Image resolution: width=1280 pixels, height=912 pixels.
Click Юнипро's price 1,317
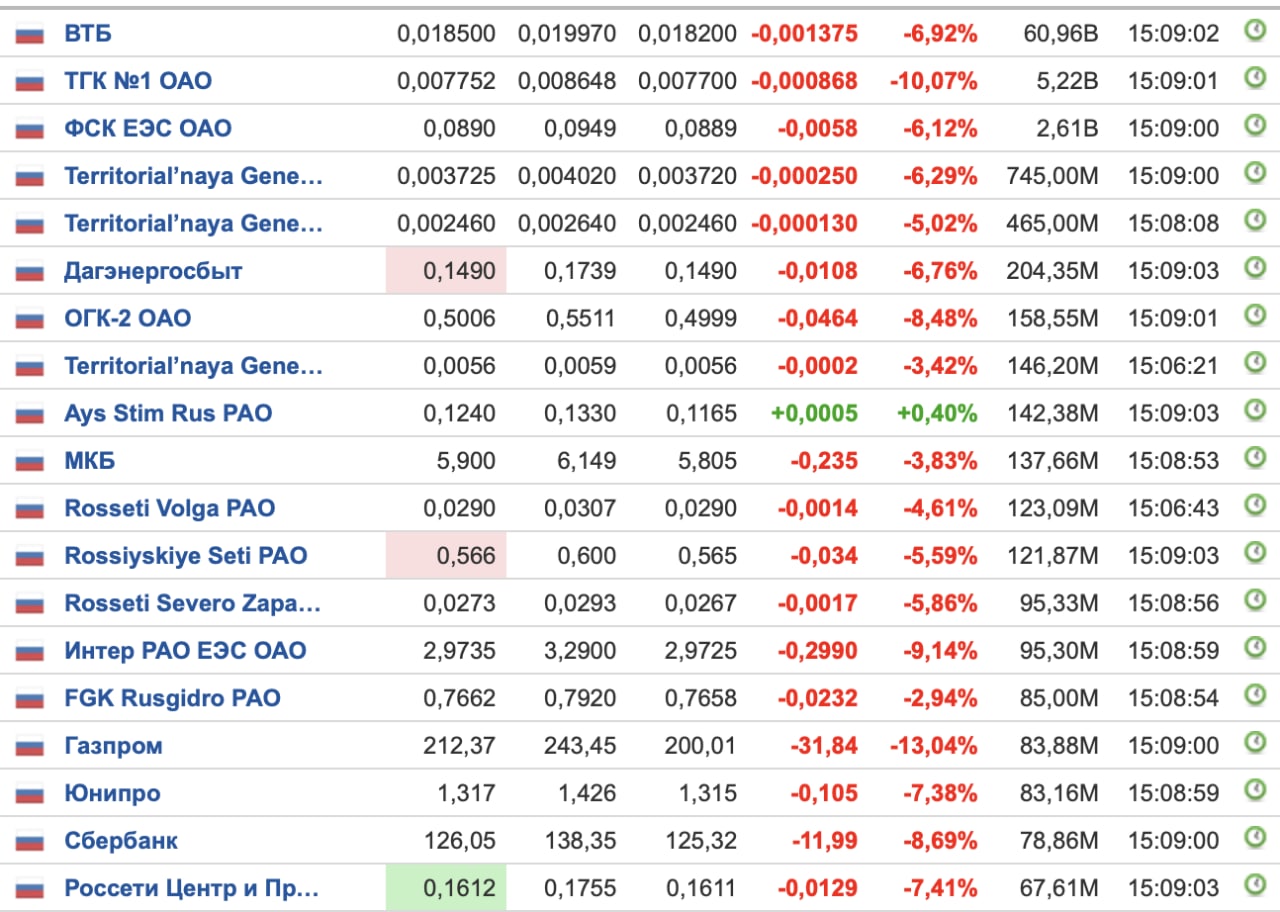(467, 793)
